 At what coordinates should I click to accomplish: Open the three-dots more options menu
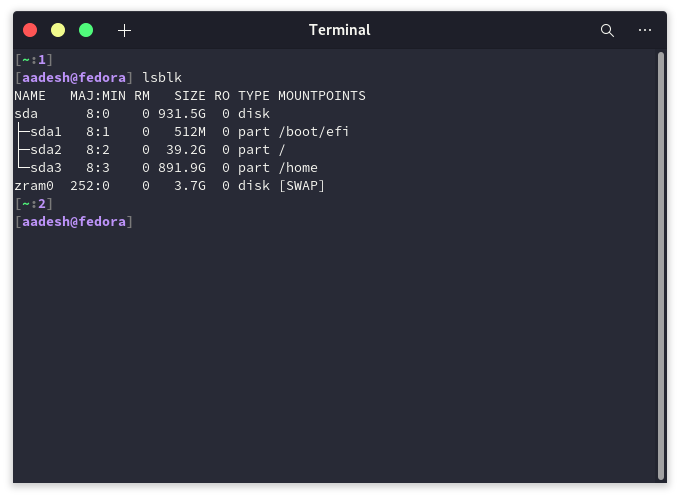[645, 30]
